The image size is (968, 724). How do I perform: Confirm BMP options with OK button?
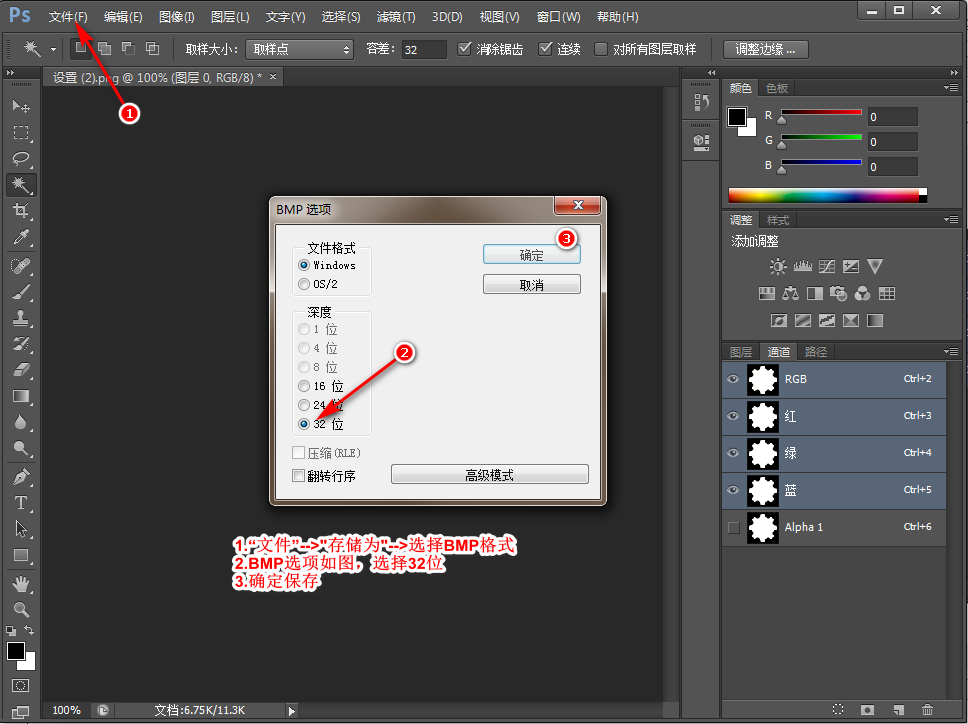click(x=532, y=255)
